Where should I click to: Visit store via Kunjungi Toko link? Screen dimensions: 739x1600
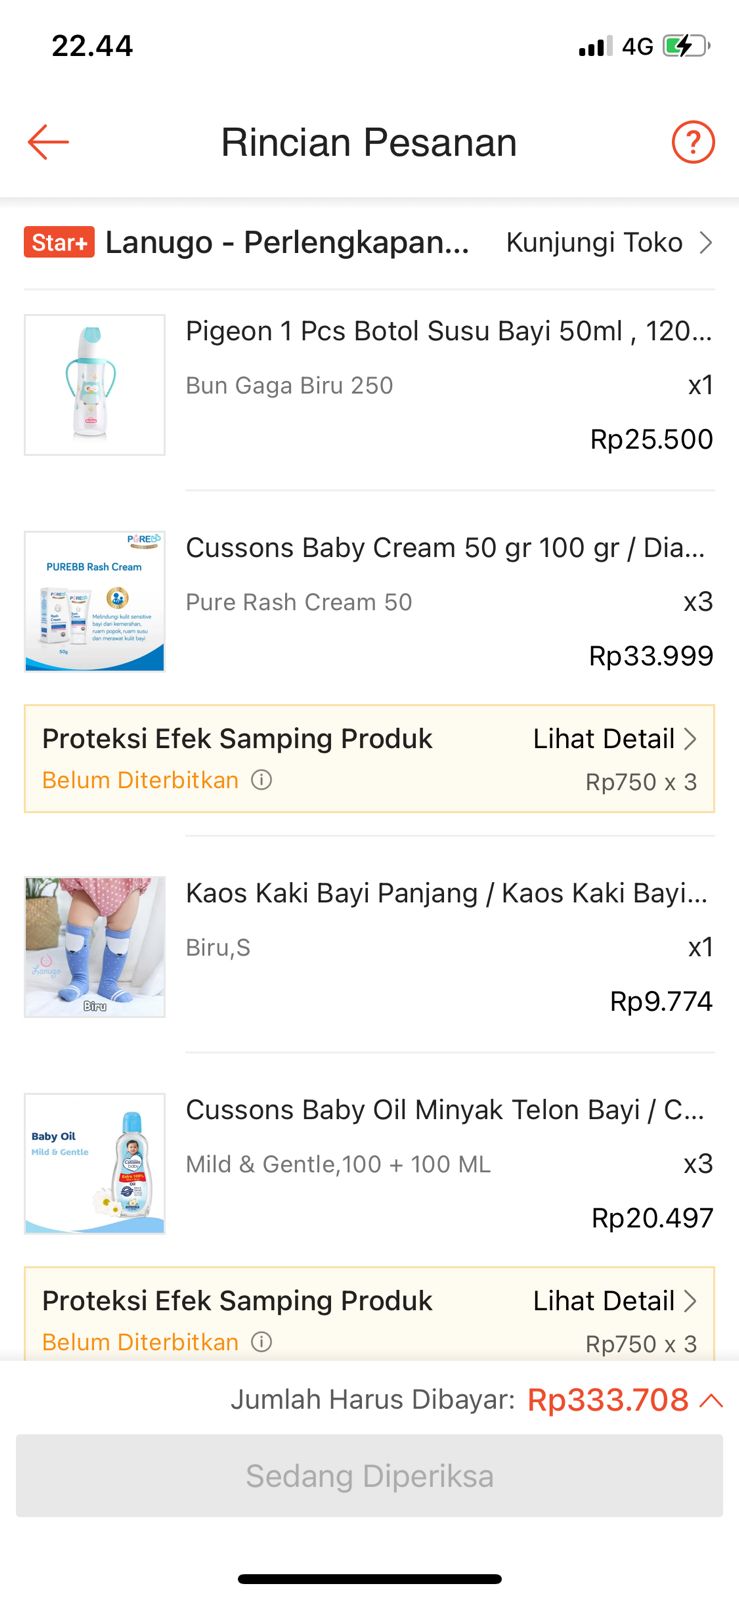pos(594,242)
